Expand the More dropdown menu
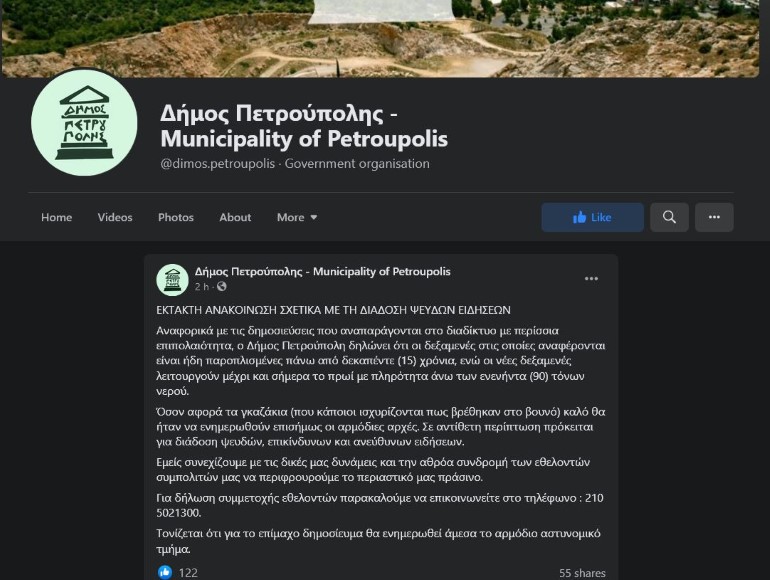The image size is (770, 580). point(297,217)
